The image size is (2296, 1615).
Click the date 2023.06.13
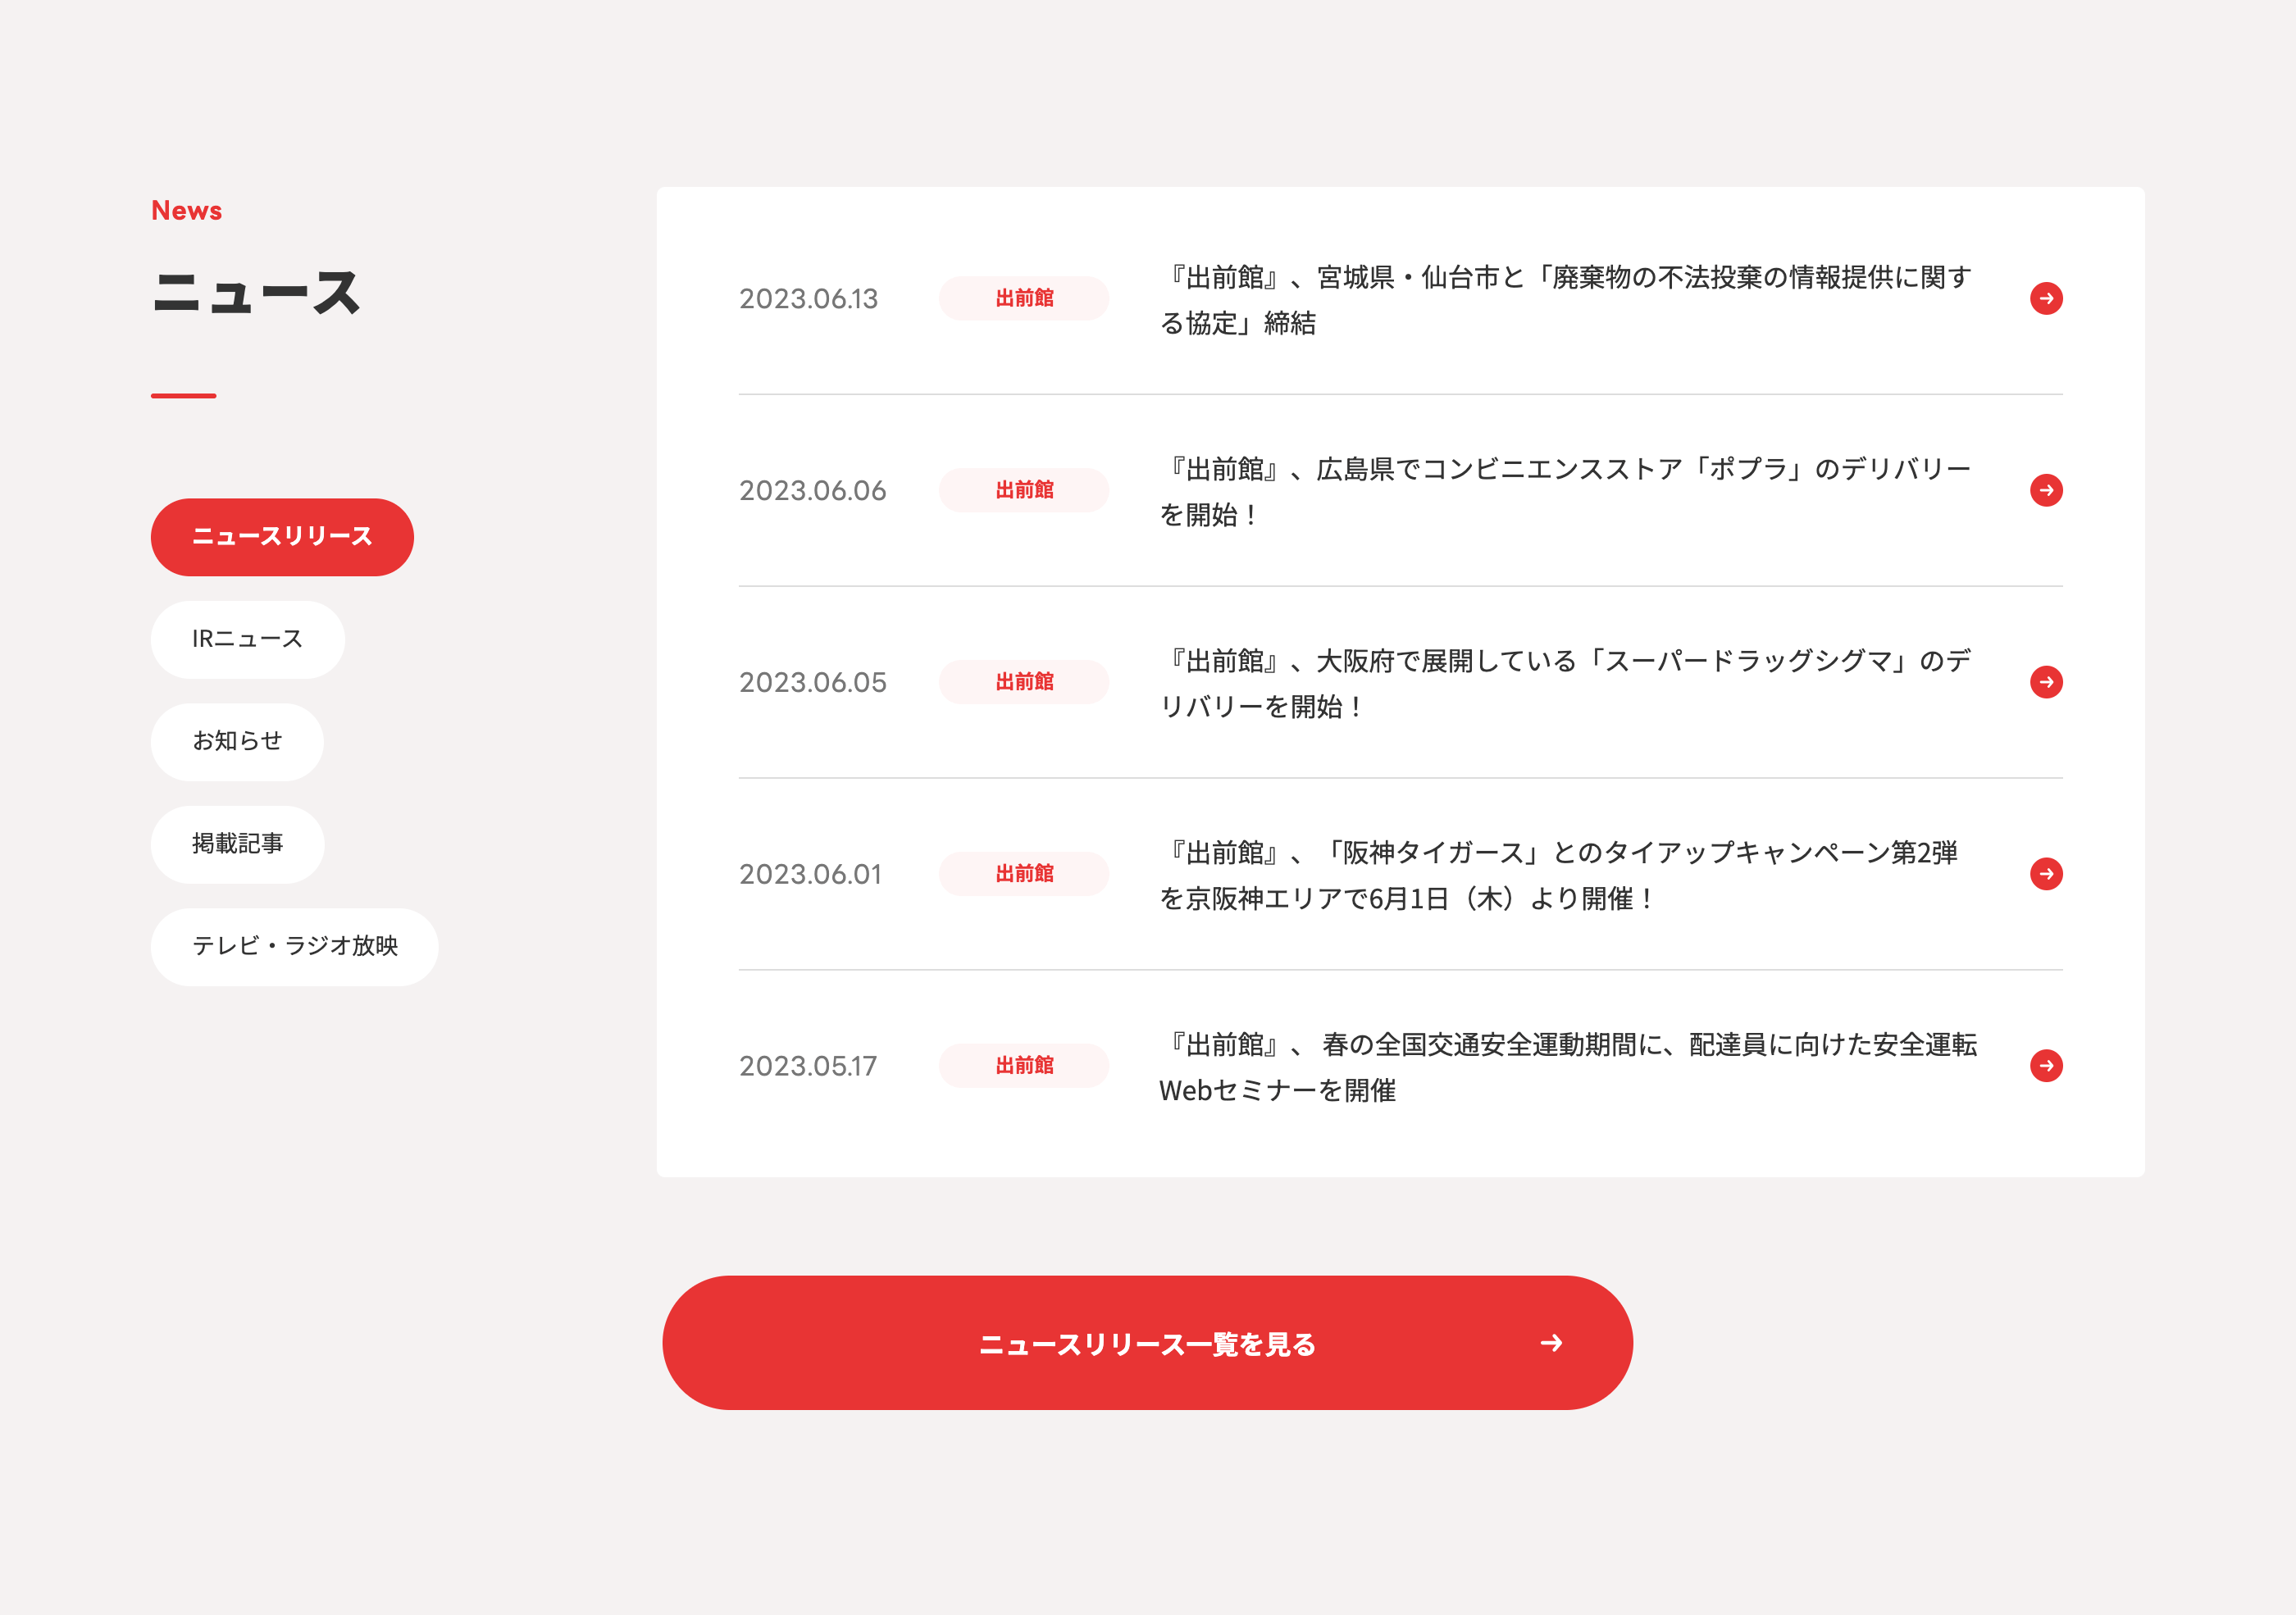[x=808, y=299]
